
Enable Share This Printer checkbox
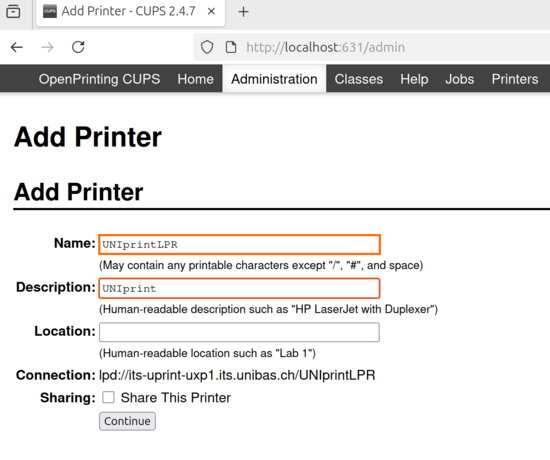coord(108,398)
